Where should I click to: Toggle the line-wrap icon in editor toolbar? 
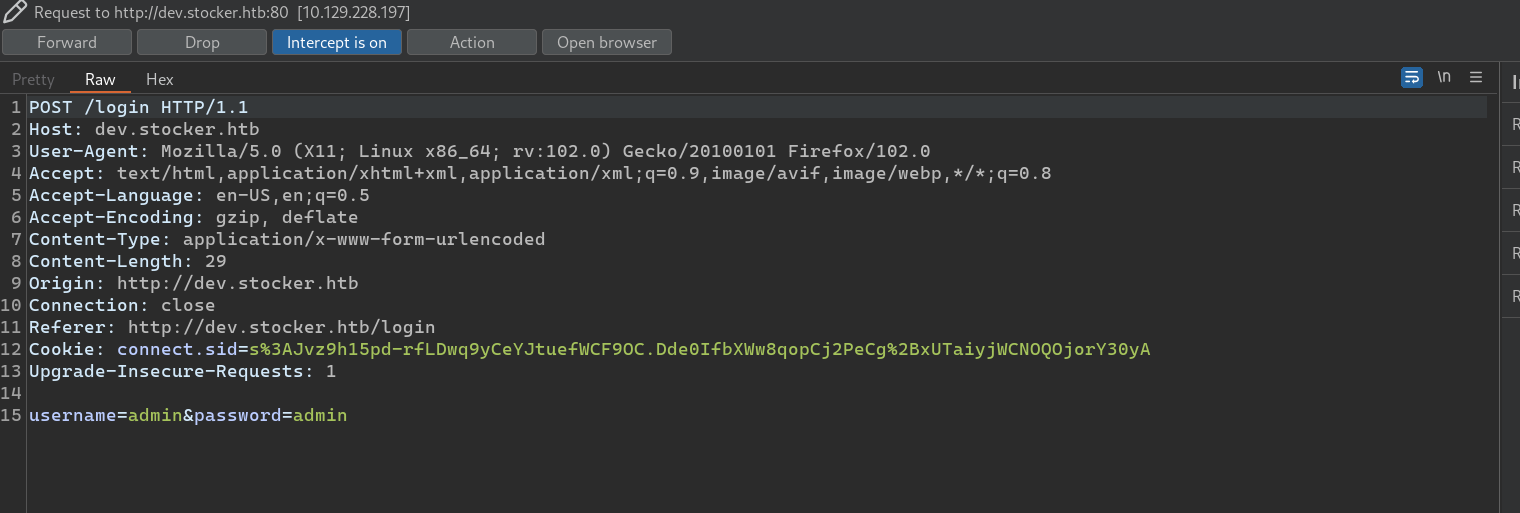[x=1412, y=78]
